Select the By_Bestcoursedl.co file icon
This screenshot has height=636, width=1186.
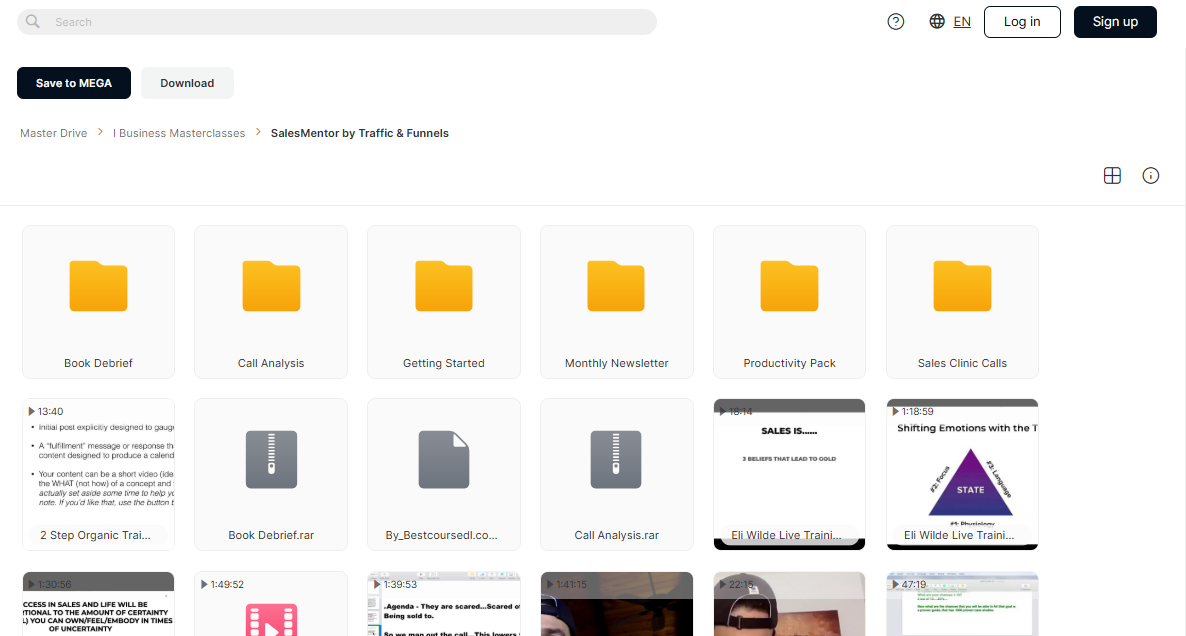pyautogui.click(x=444, y=459)
